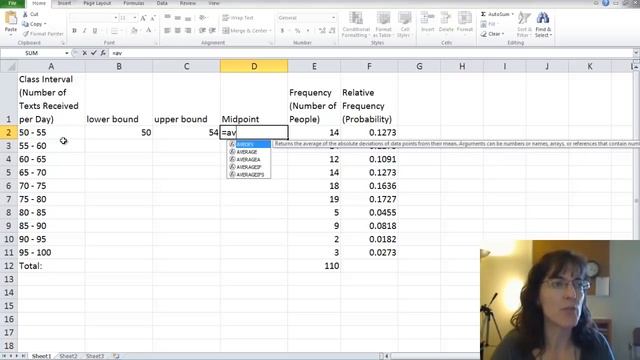Open the File tab

(12, 3)
